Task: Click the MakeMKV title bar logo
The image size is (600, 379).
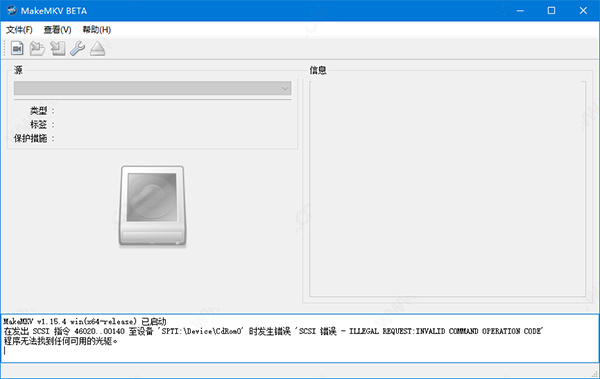Action: coord(11,10)
